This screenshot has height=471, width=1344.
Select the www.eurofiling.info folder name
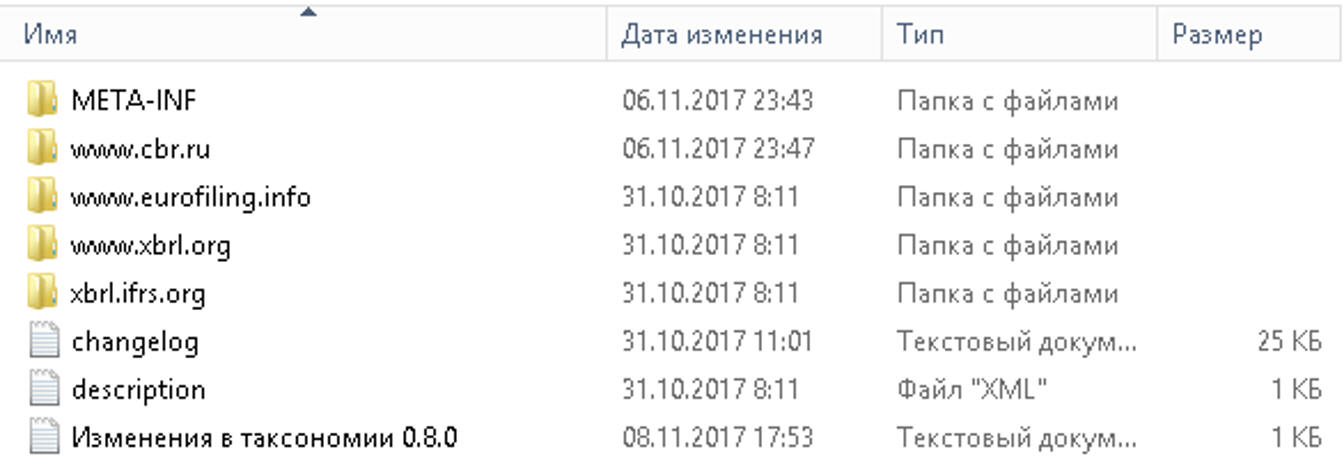coord(190,197)
